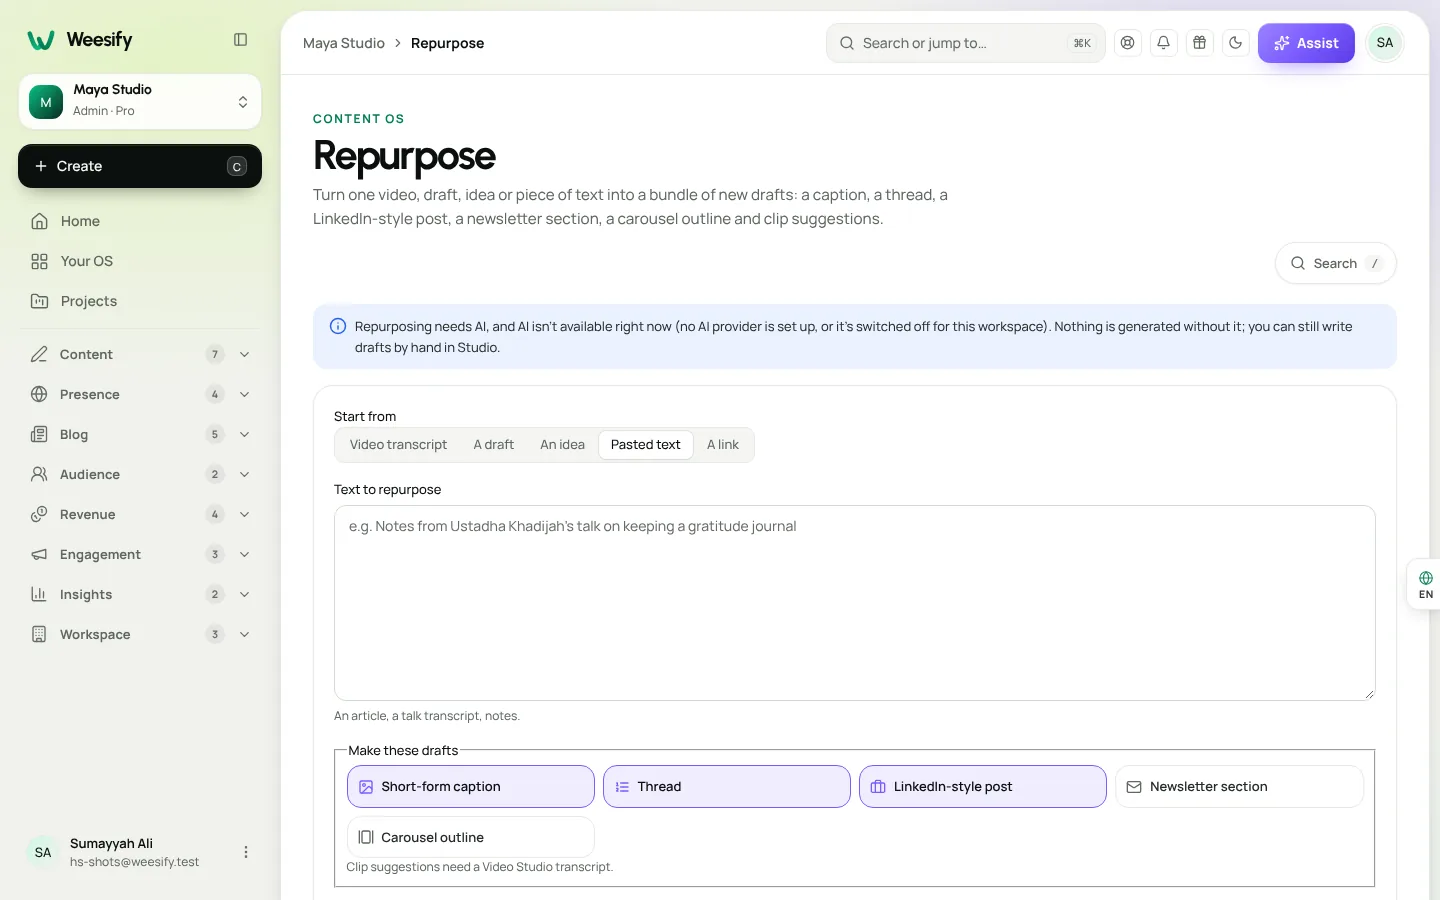Toggle dark mode with the moon icon
The image size is (1440, 900).
(1236, 43)
